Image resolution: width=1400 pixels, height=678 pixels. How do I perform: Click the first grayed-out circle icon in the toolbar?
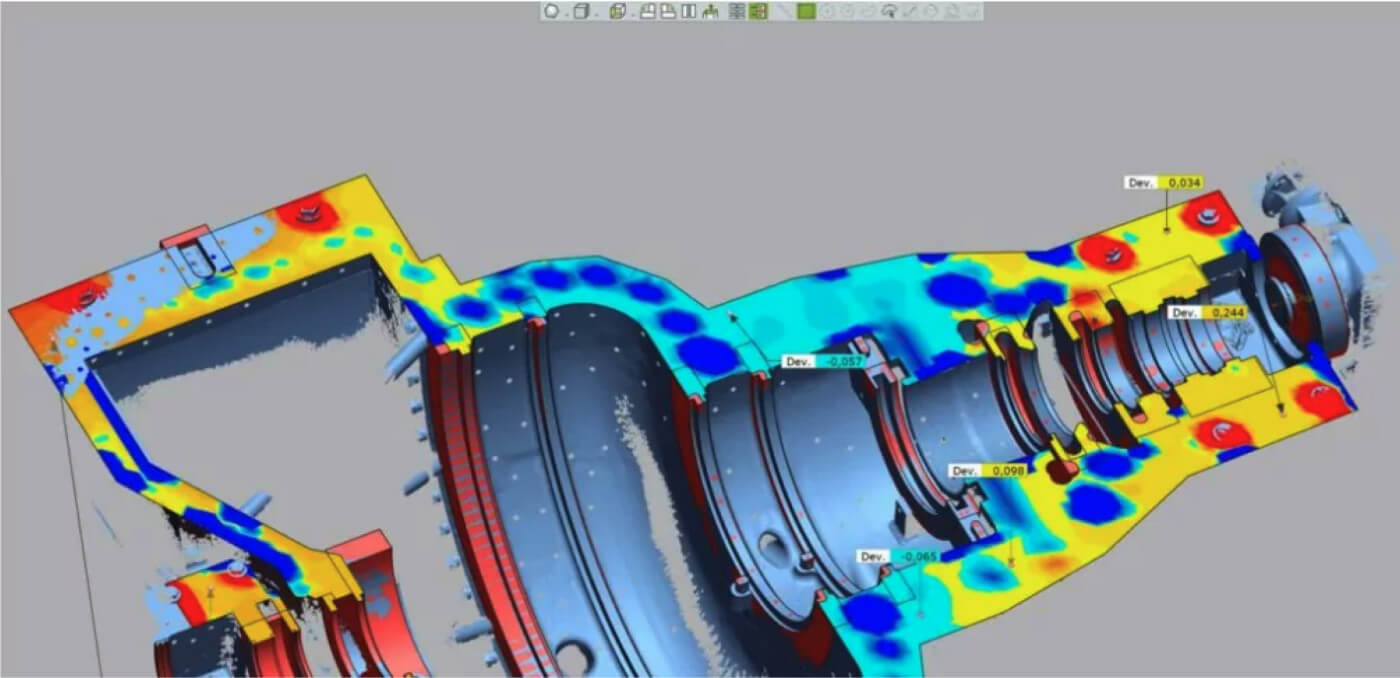pyautogui.click(x=828, y=12)
